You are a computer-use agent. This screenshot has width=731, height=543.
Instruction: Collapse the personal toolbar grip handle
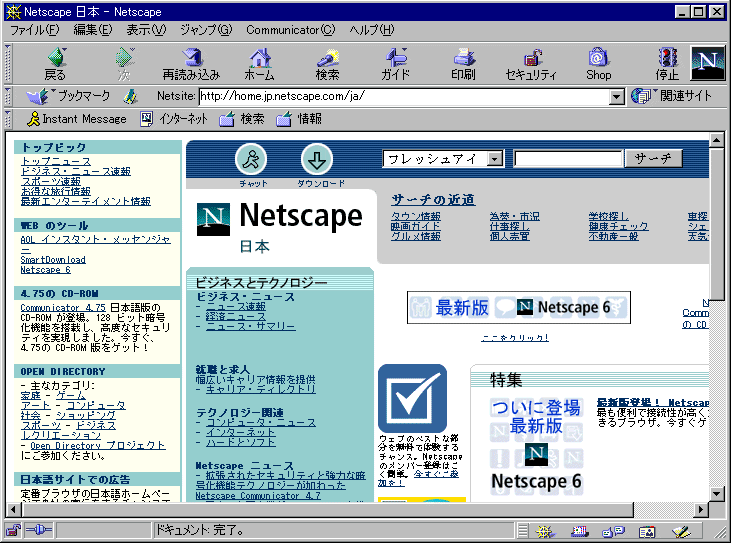point(7,119)
